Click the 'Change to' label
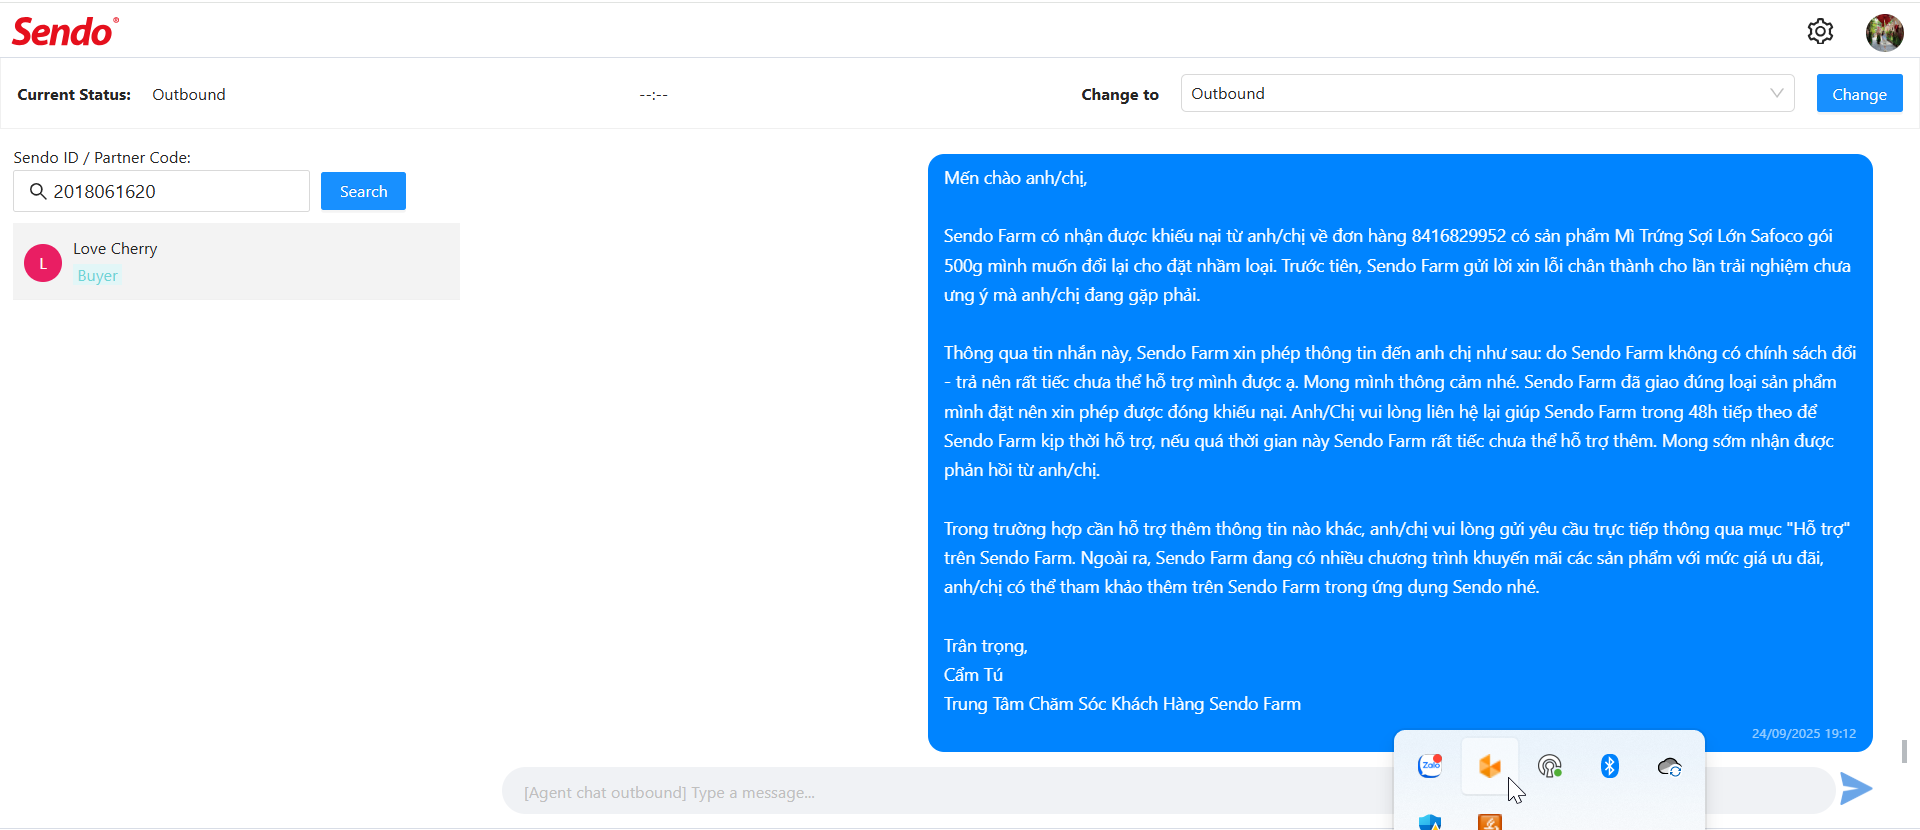 click(x=1120, y=94)
